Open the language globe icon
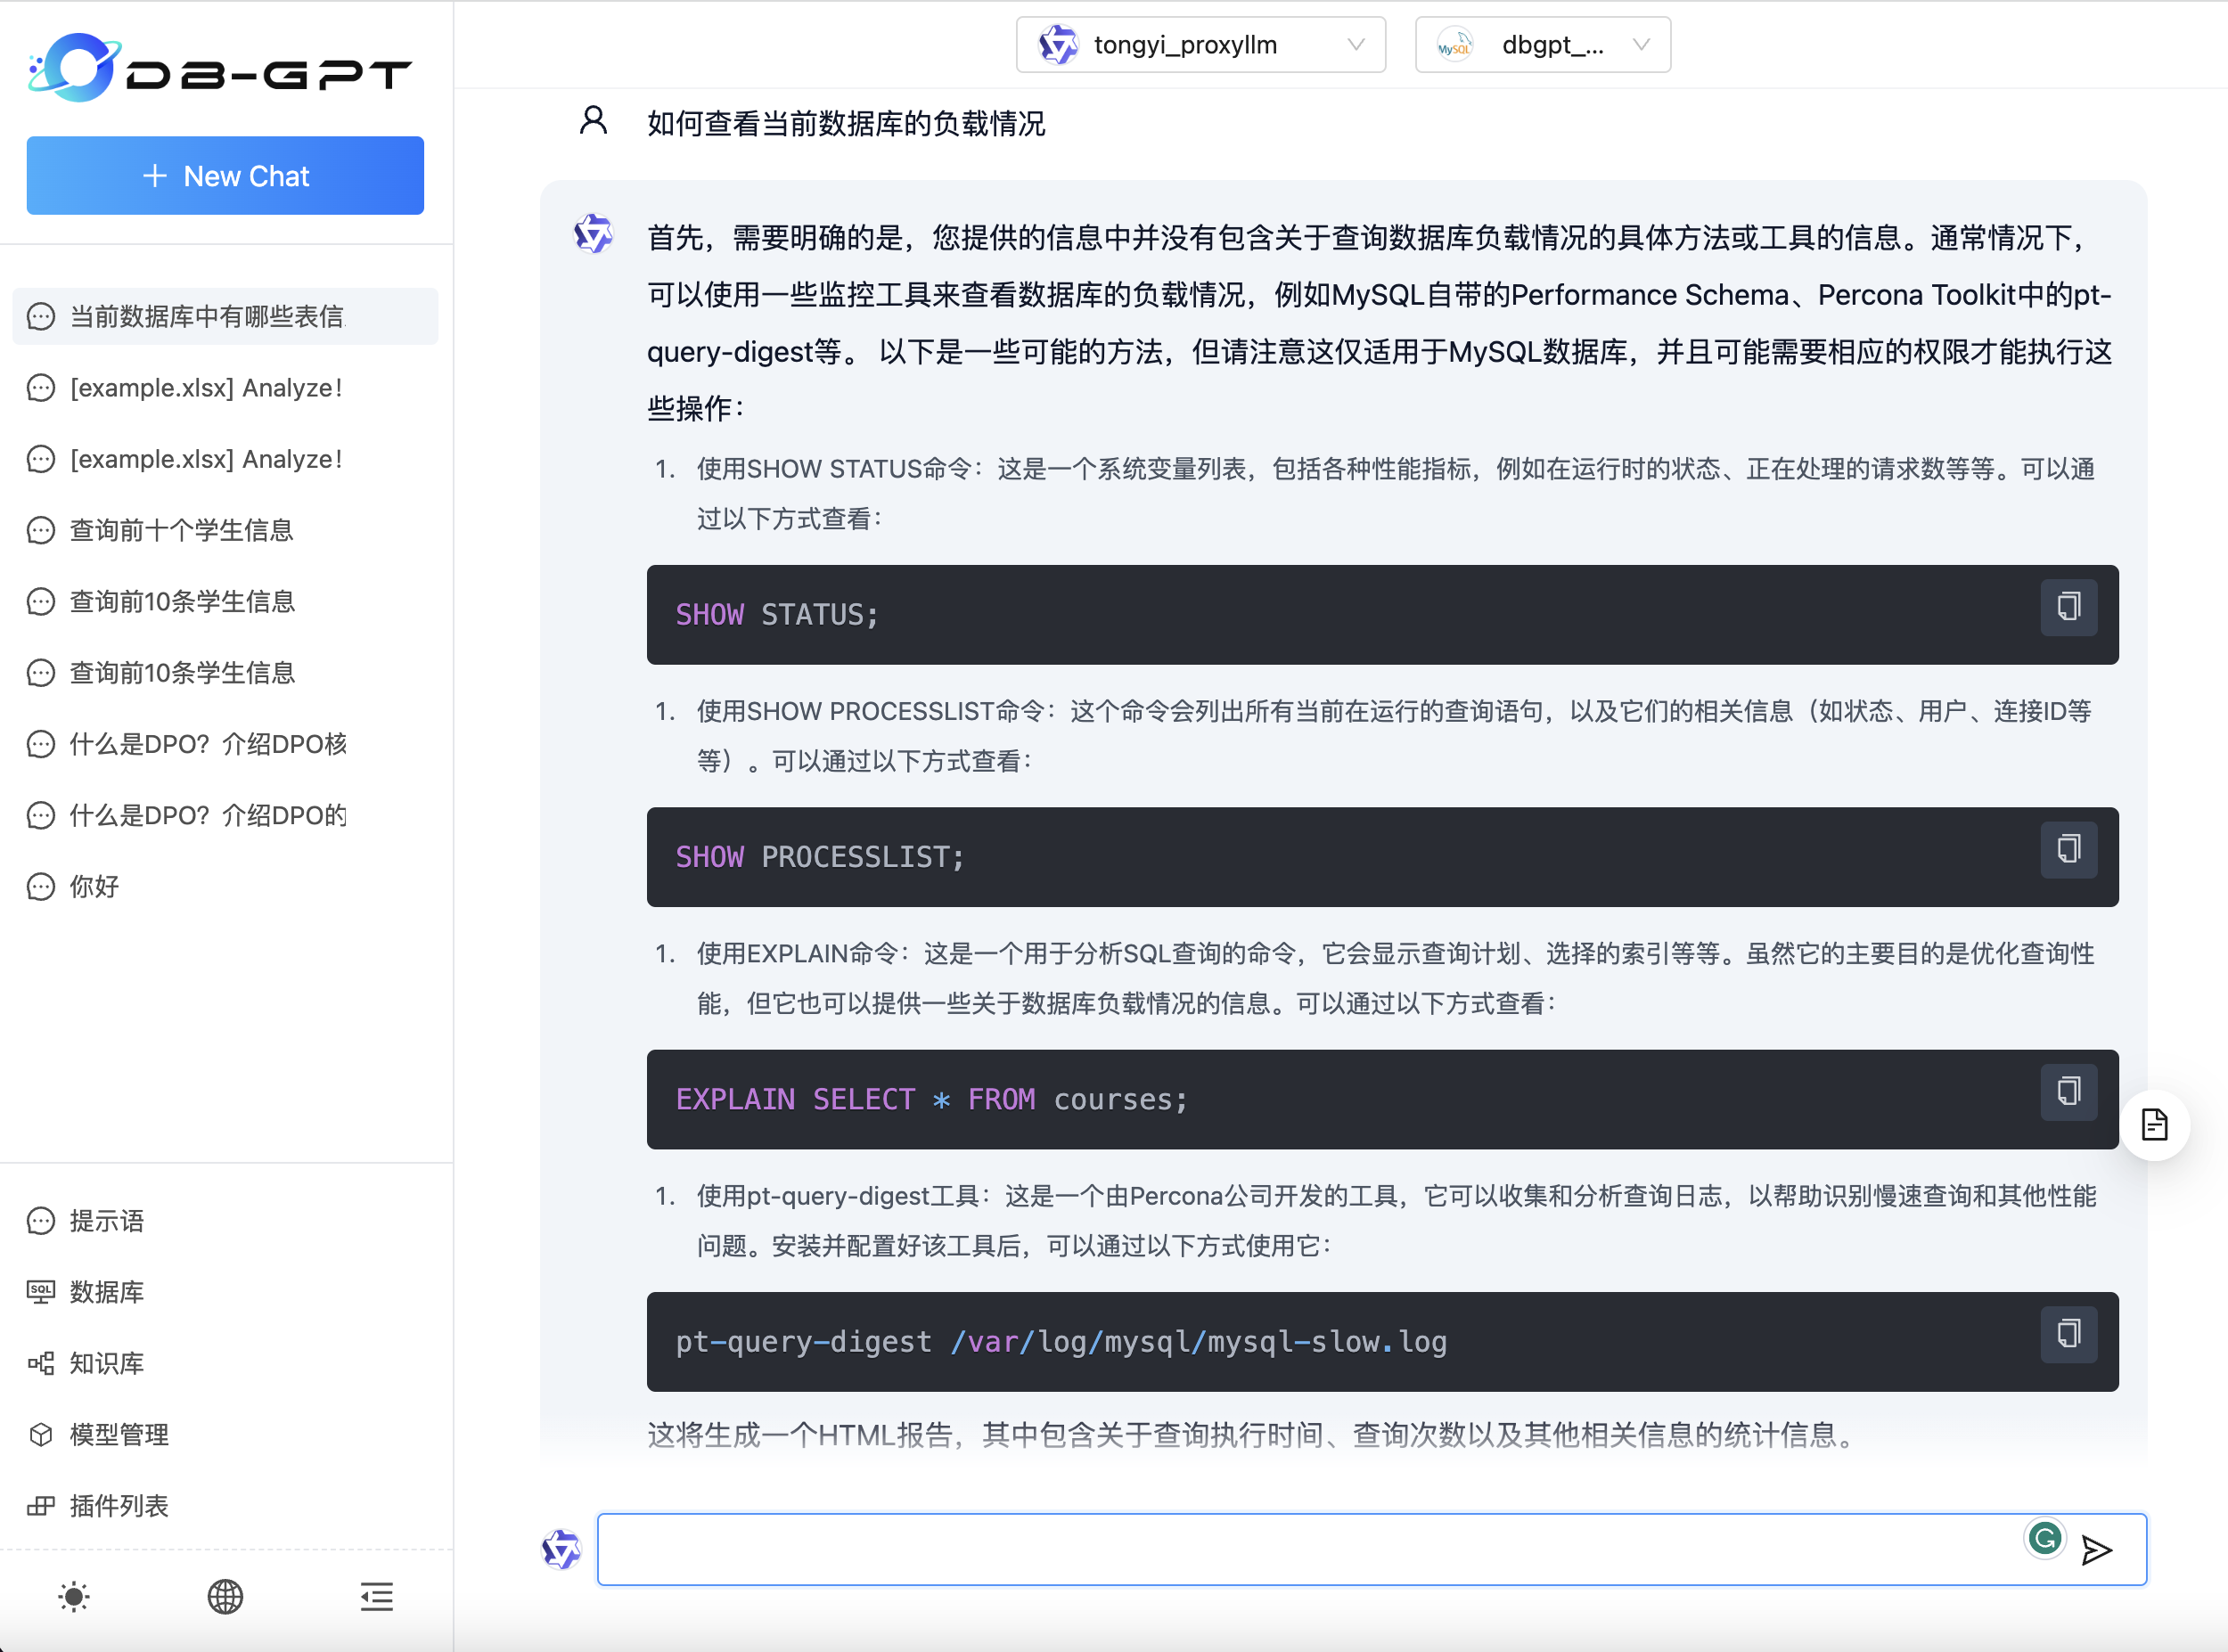The height and width of the screenshot is (1652, 2228). [225, 1597]
